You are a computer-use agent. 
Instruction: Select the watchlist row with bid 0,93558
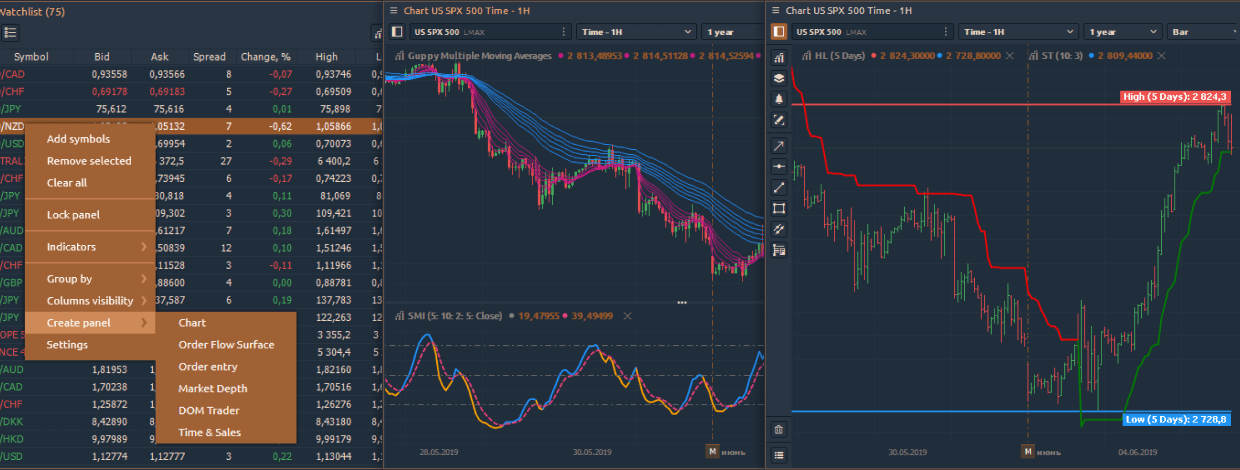[x=190, y=73]
